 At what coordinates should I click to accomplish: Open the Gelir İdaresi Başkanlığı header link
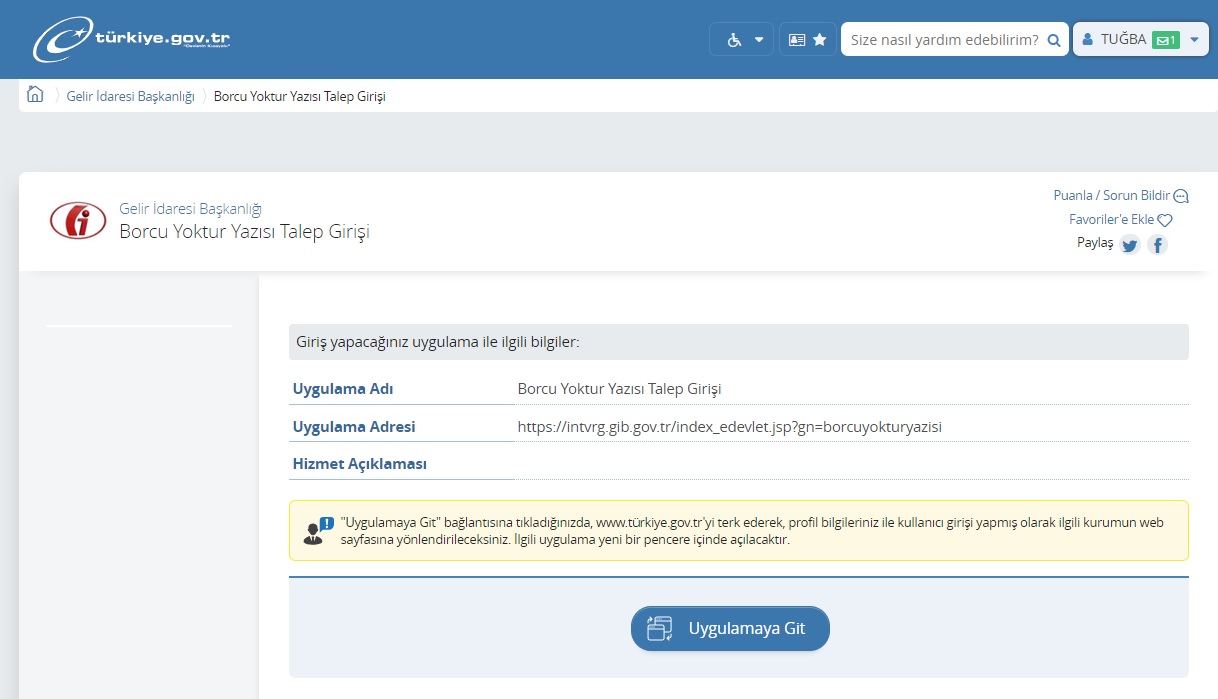190,209
